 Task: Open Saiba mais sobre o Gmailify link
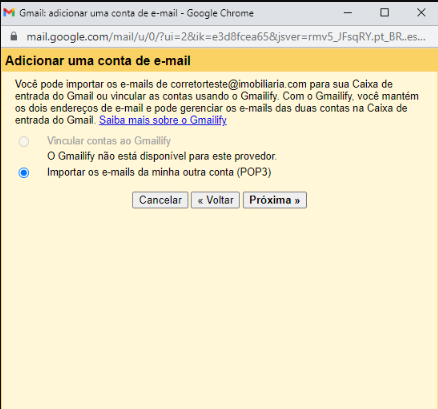point(163,120)
